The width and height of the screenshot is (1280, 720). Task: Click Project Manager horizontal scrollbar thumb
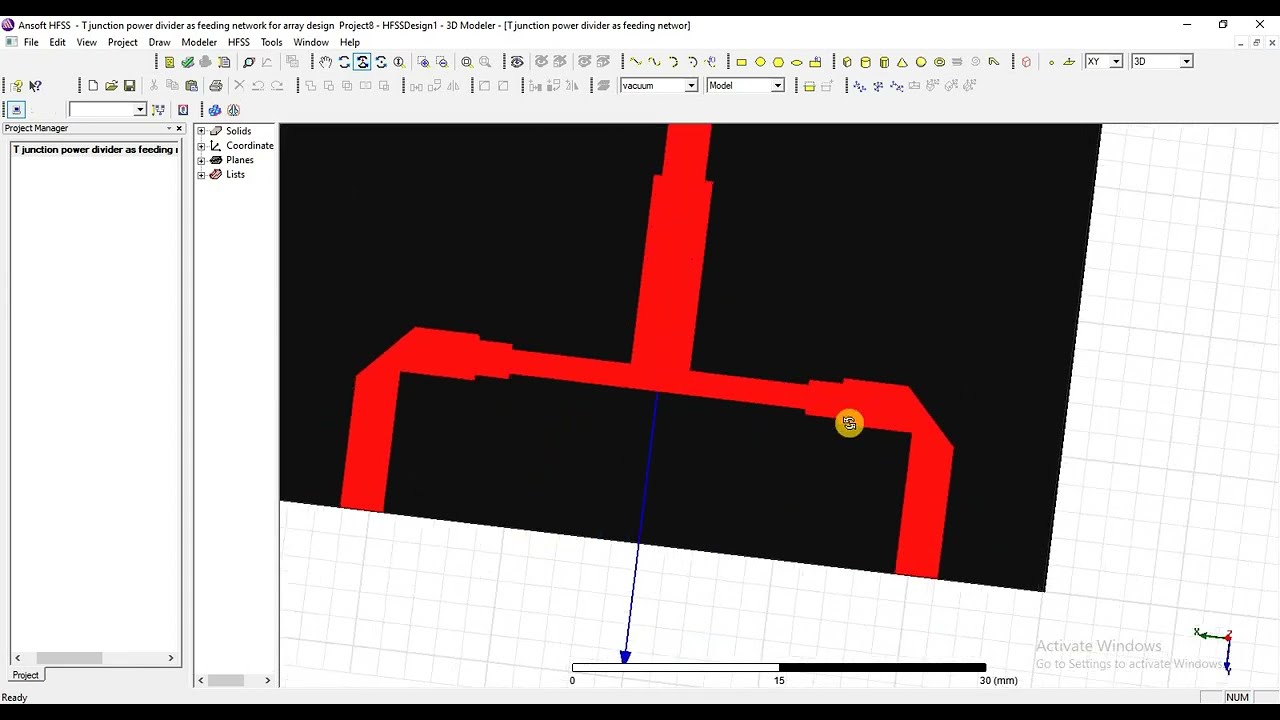coord(69,658)
